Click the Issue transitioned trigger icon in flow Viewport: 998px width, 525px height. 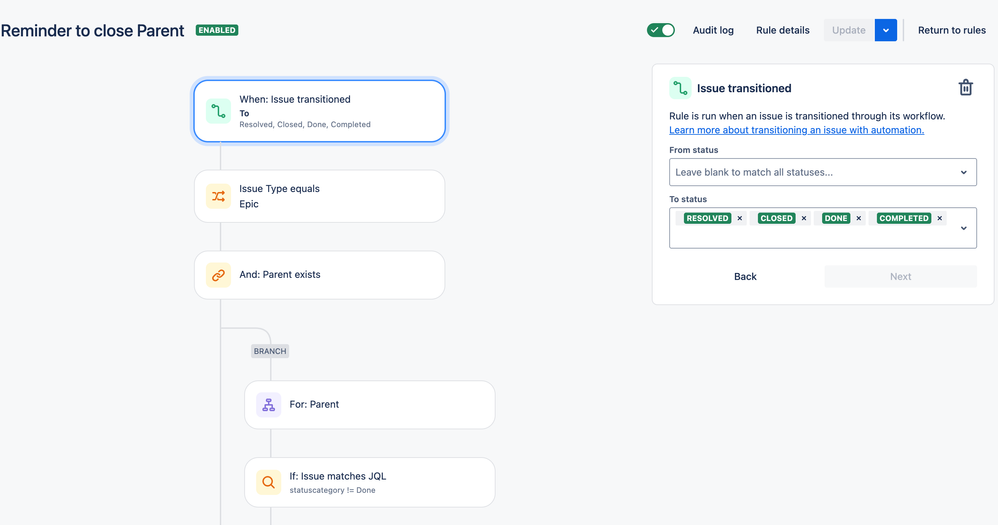tap(218, 111)
